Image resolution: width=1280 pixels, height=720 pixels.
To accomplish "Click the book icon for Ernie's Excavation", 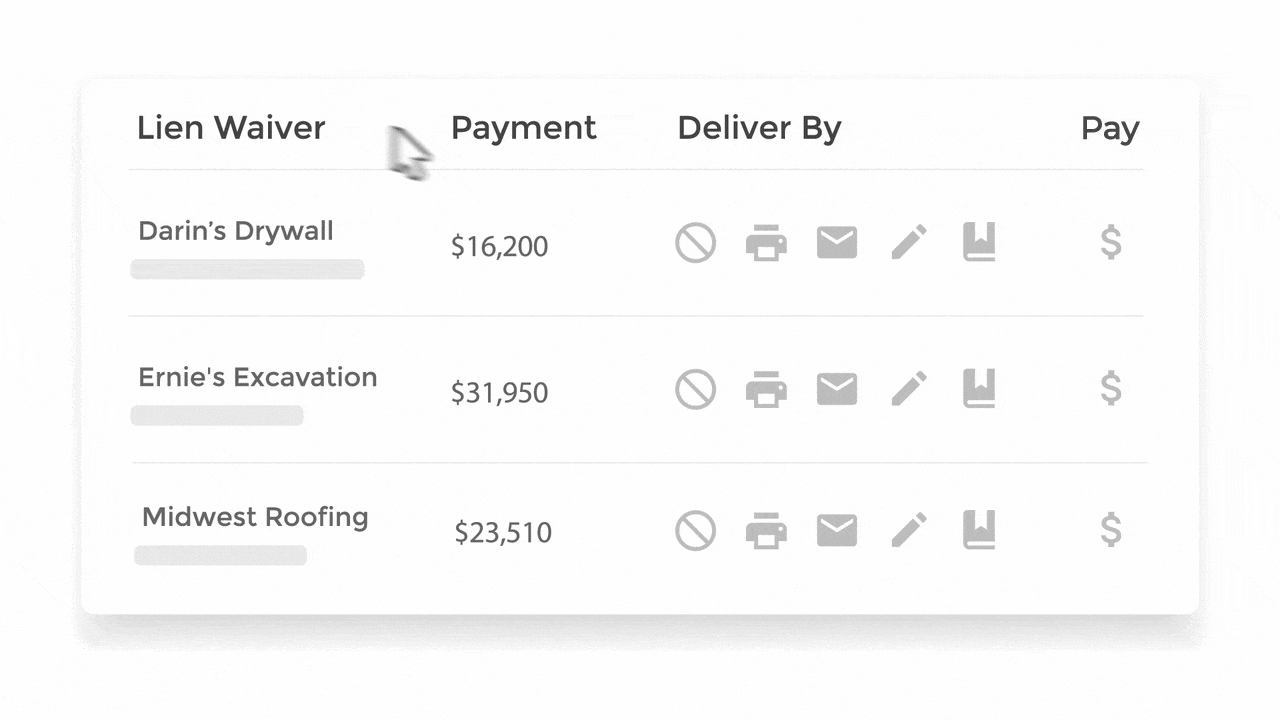I will point(979,388).
